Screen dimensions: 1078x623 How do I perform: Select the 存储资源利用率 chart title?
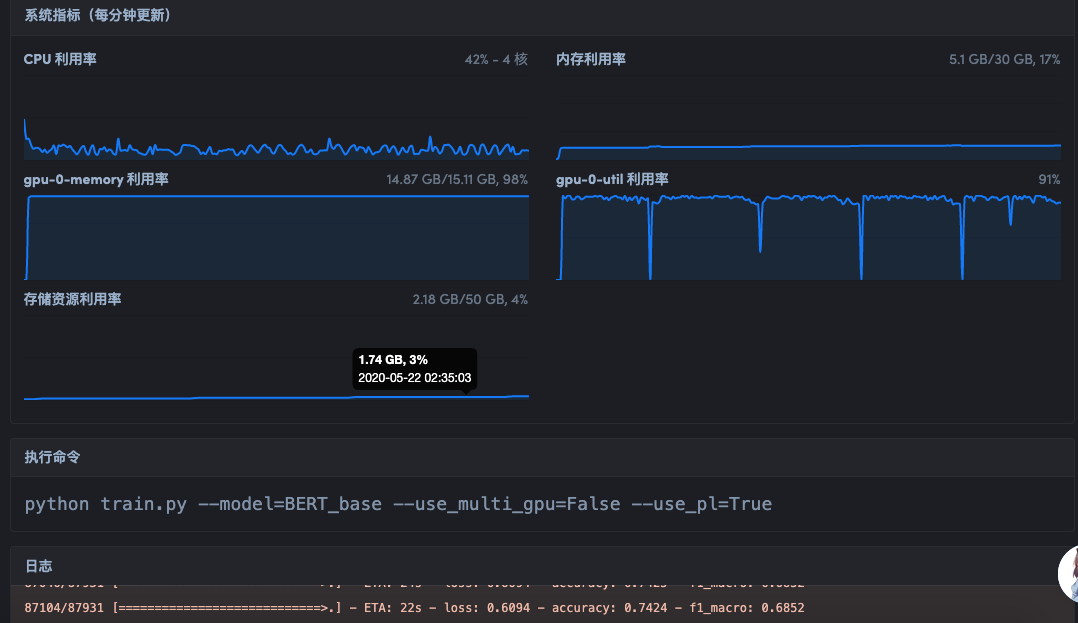tap(73, 300)
